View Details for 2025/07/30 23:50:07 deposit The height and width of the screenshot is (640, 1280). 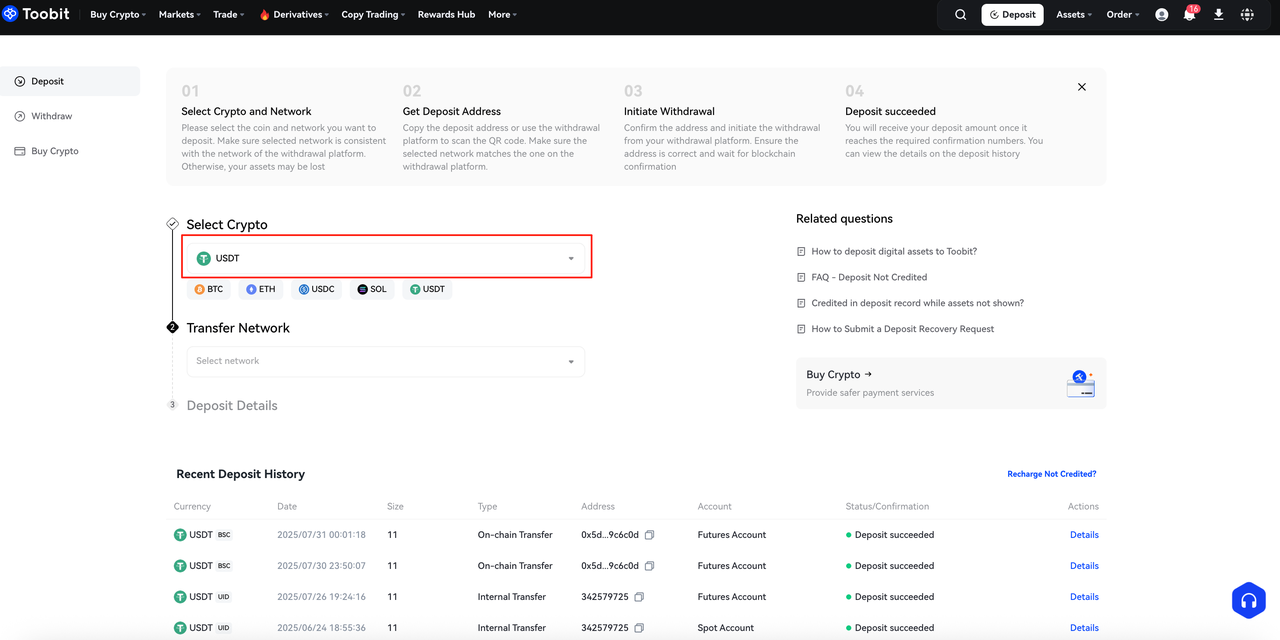pos(1084,566)
